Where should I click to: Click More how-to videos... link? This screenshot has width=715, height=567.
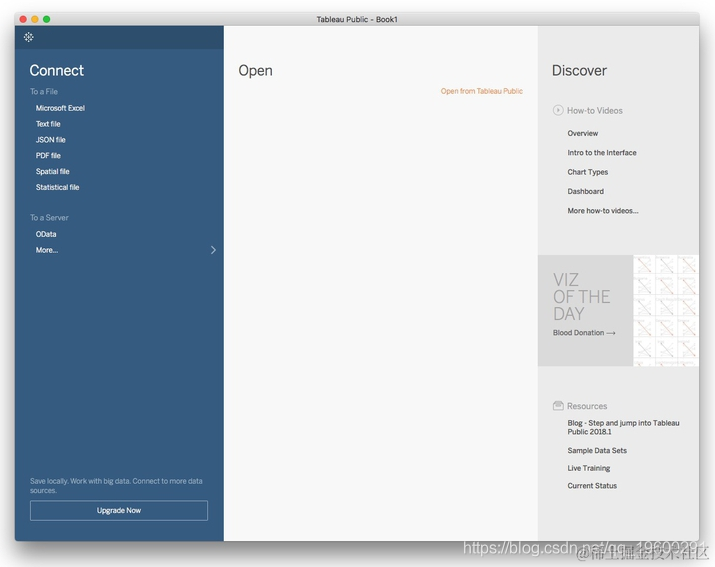[x=602, y=211]
